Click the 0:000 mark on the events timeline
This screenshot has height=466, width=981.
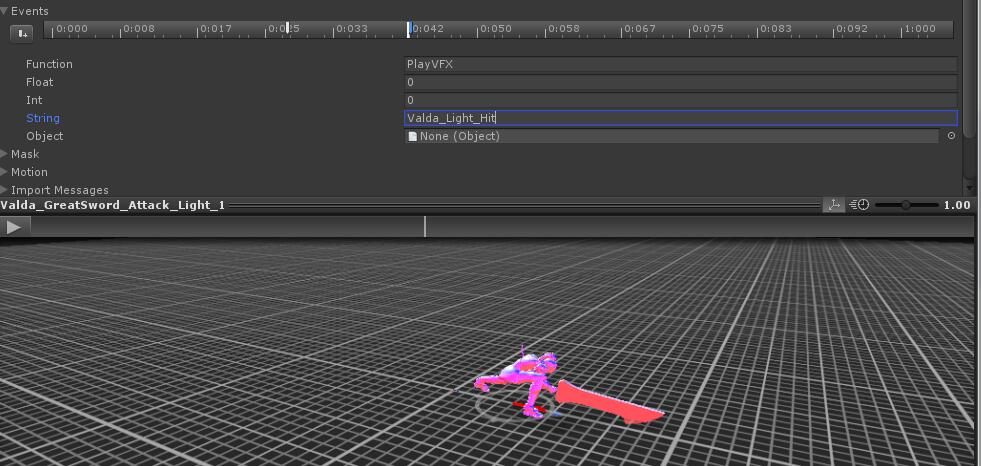tap(72, 29)
